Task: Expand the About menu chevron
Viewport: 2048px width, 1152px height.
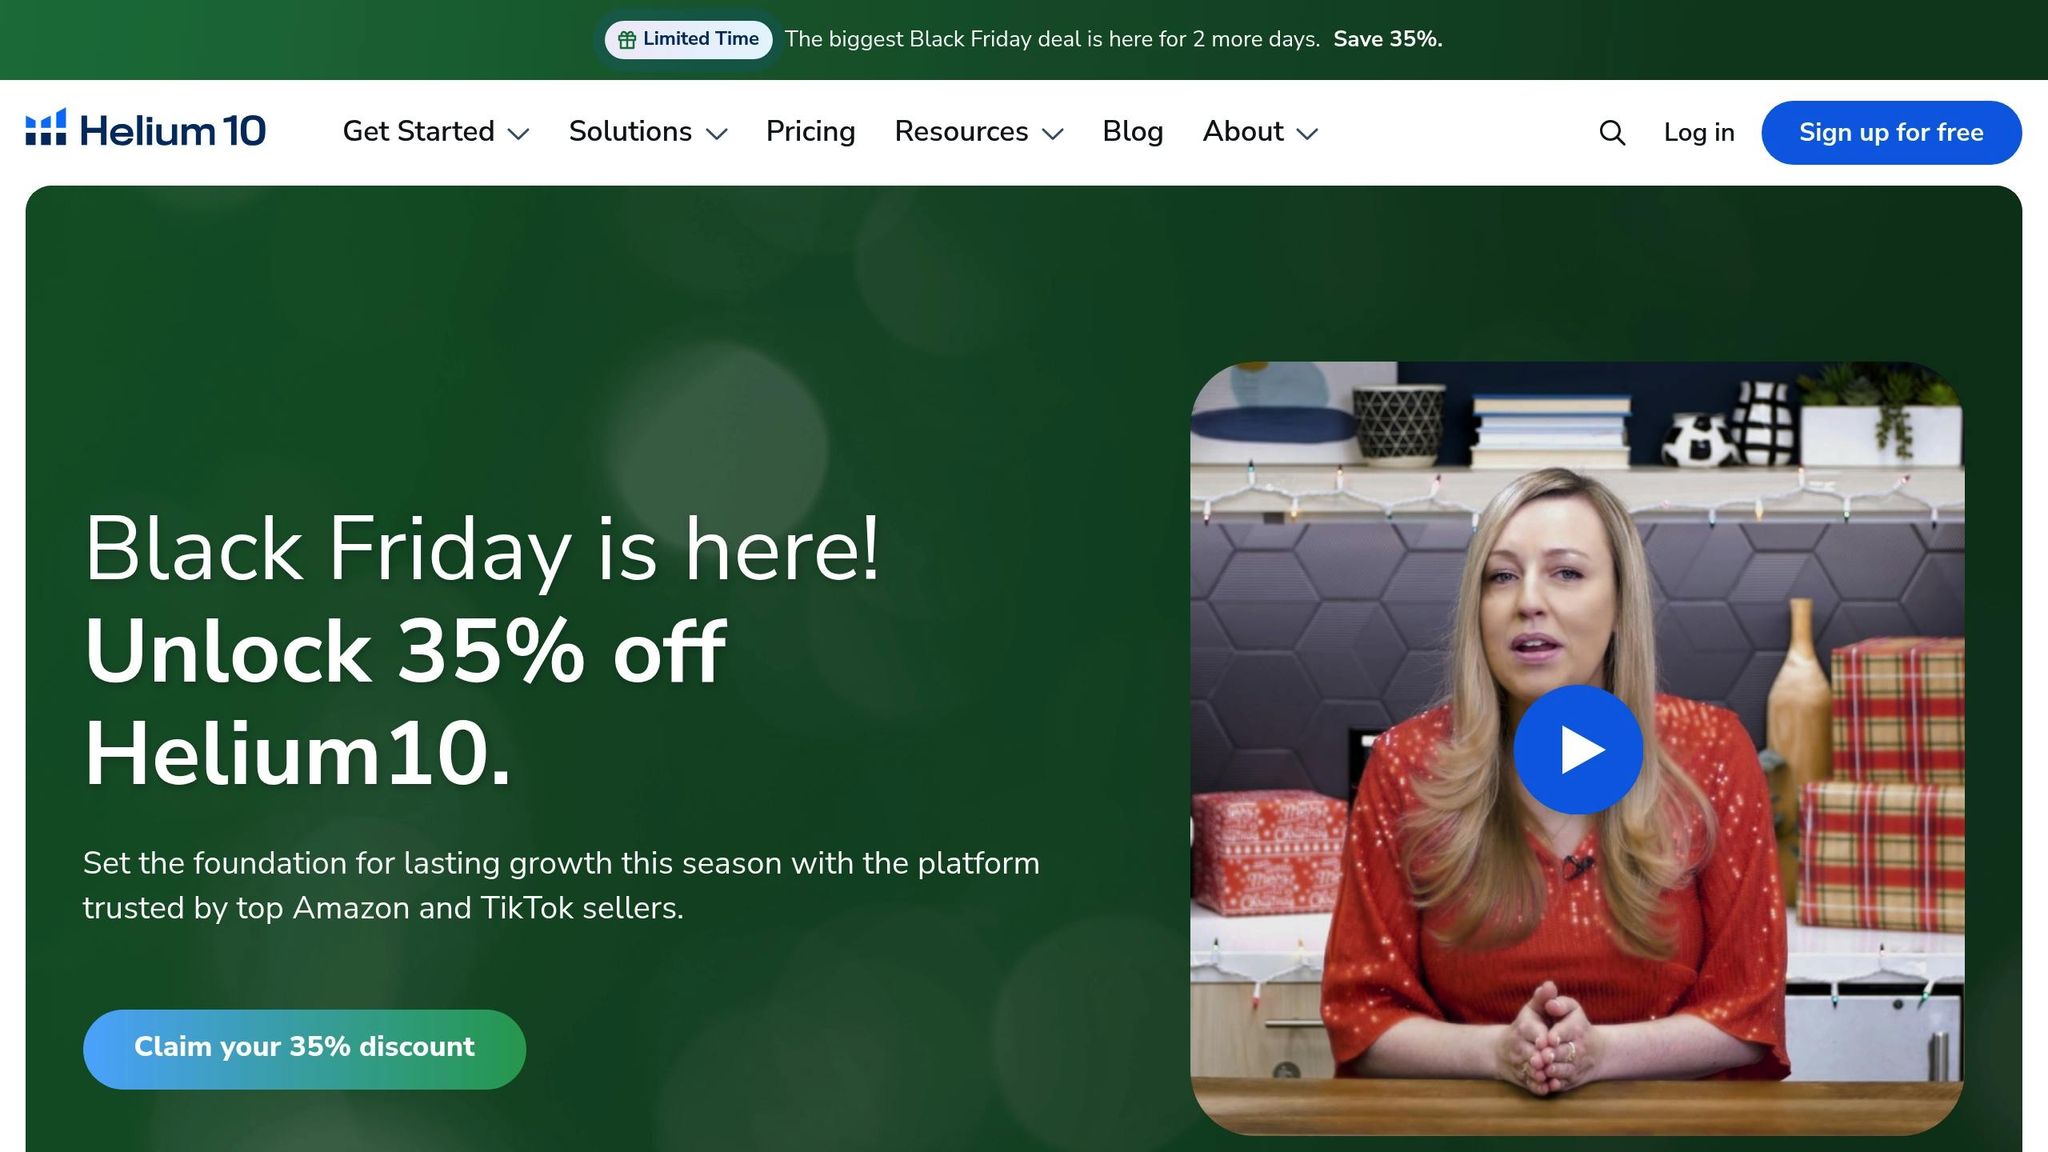Action: click(x=1307, y=134)
